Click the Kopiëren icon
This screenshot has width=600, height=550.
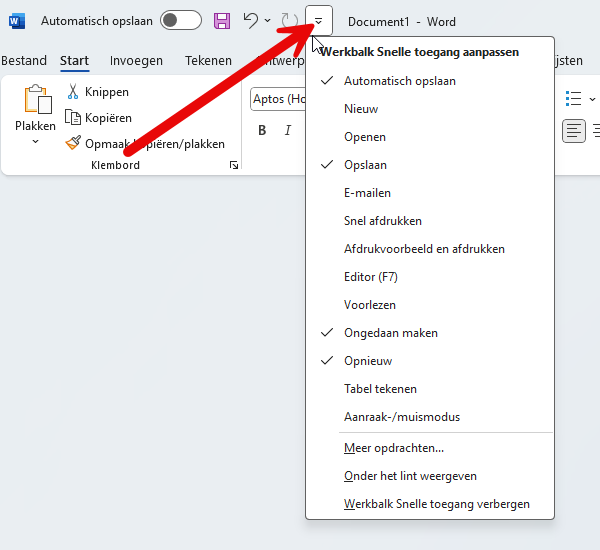coord(74,118)
